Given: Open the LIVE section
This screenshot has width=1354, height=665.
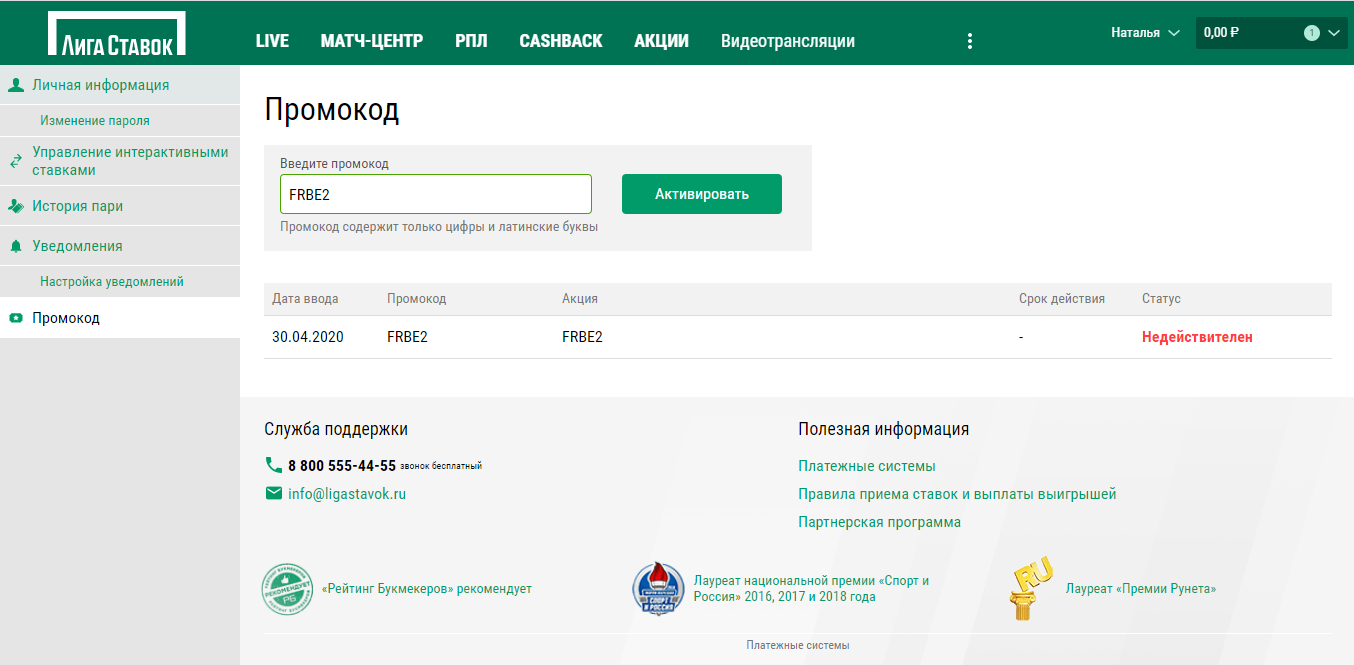Looking at the screenshot, I should (272, 41).
